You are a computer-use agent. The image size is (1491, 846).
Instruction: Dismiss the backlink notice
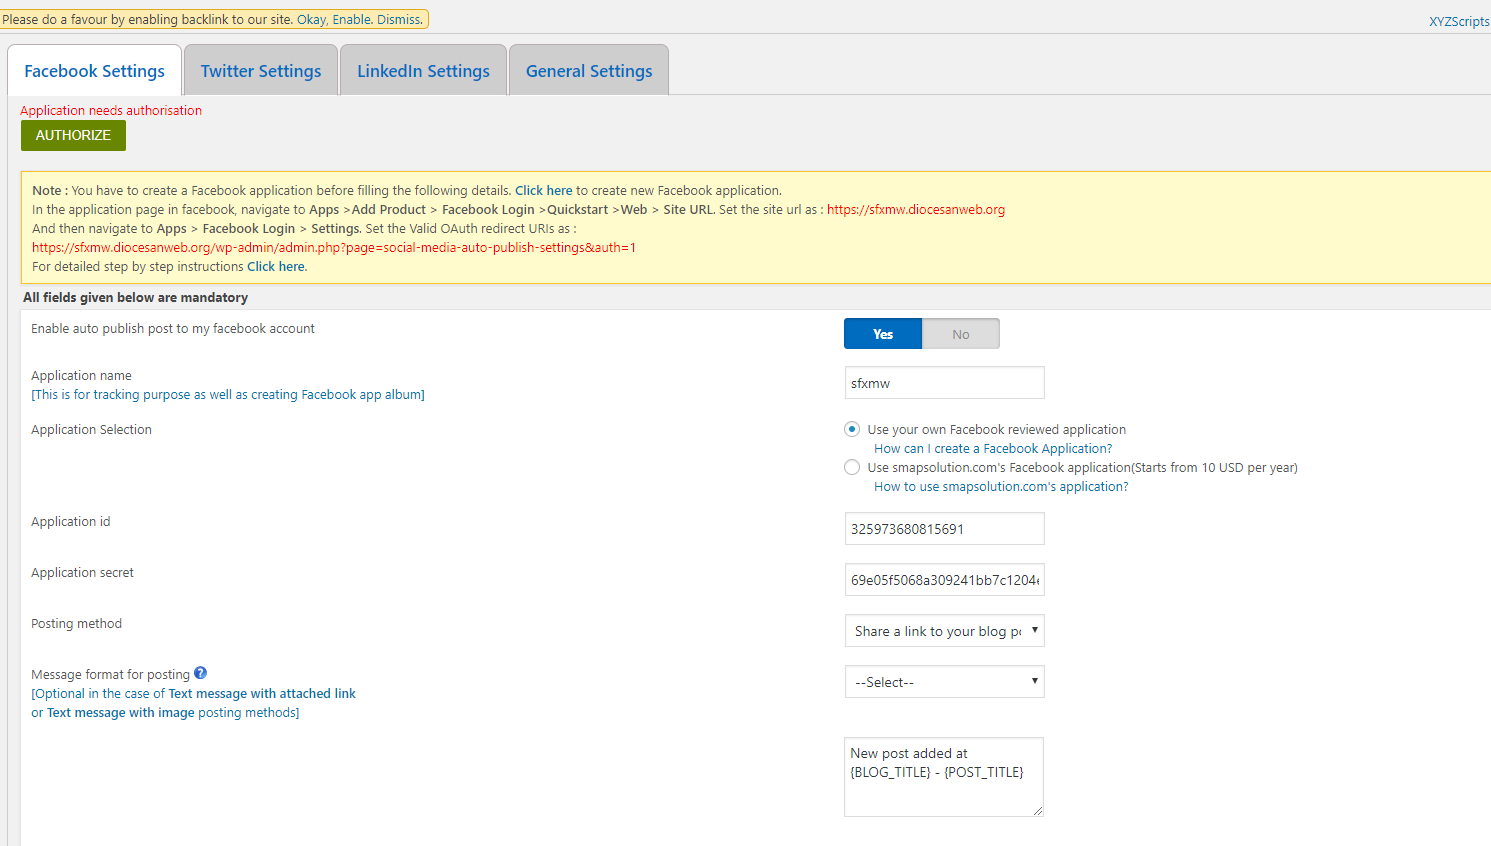pos(399,19)
